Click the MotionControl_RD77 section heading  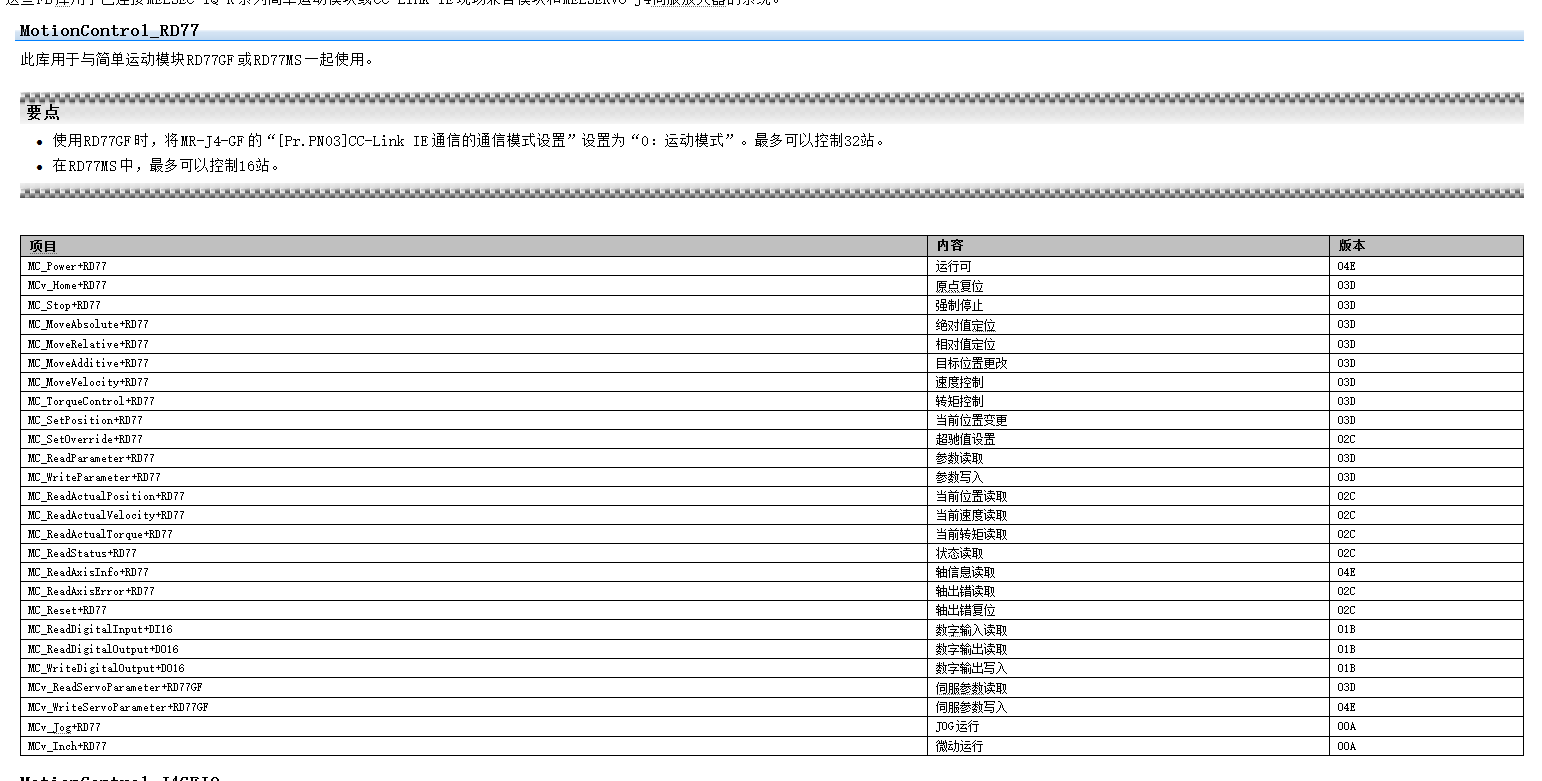coord(109,31)
